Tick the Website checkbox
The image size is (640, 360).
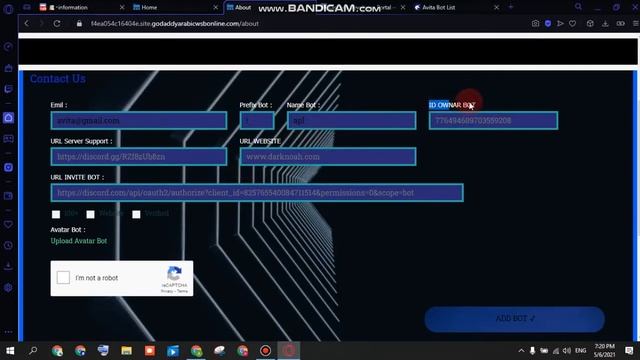coord(91,214)
